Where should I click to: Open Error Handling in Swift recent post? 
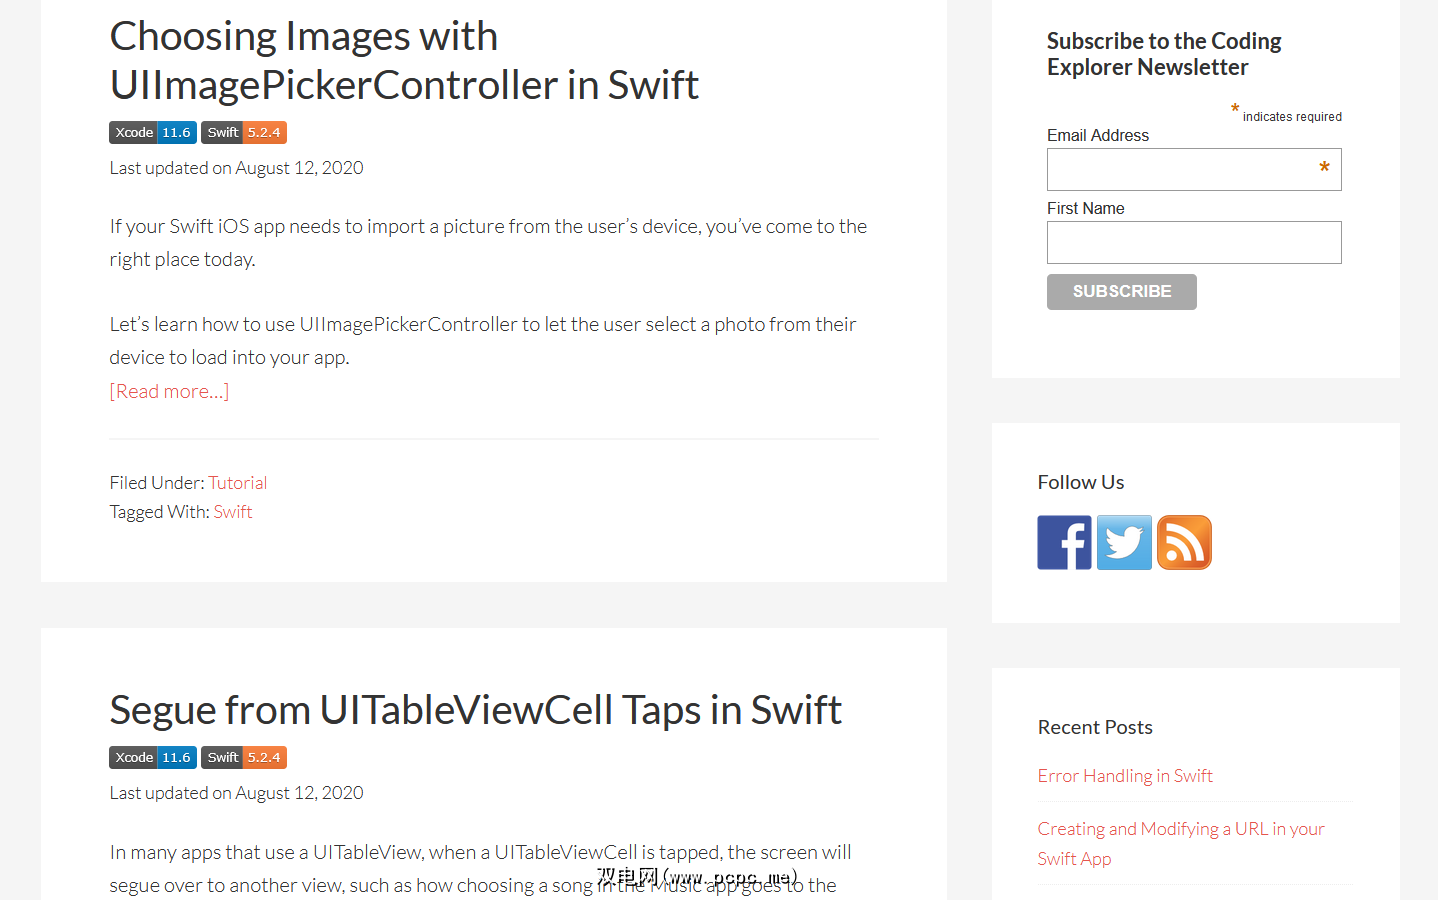[x=1125, y=776]
